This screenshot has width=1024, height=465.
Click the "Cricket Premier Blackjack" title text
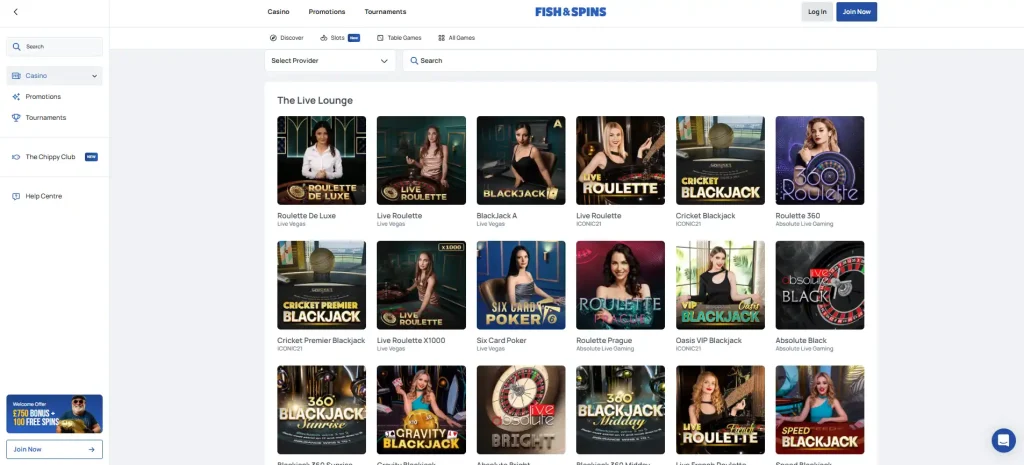[321, 340]
